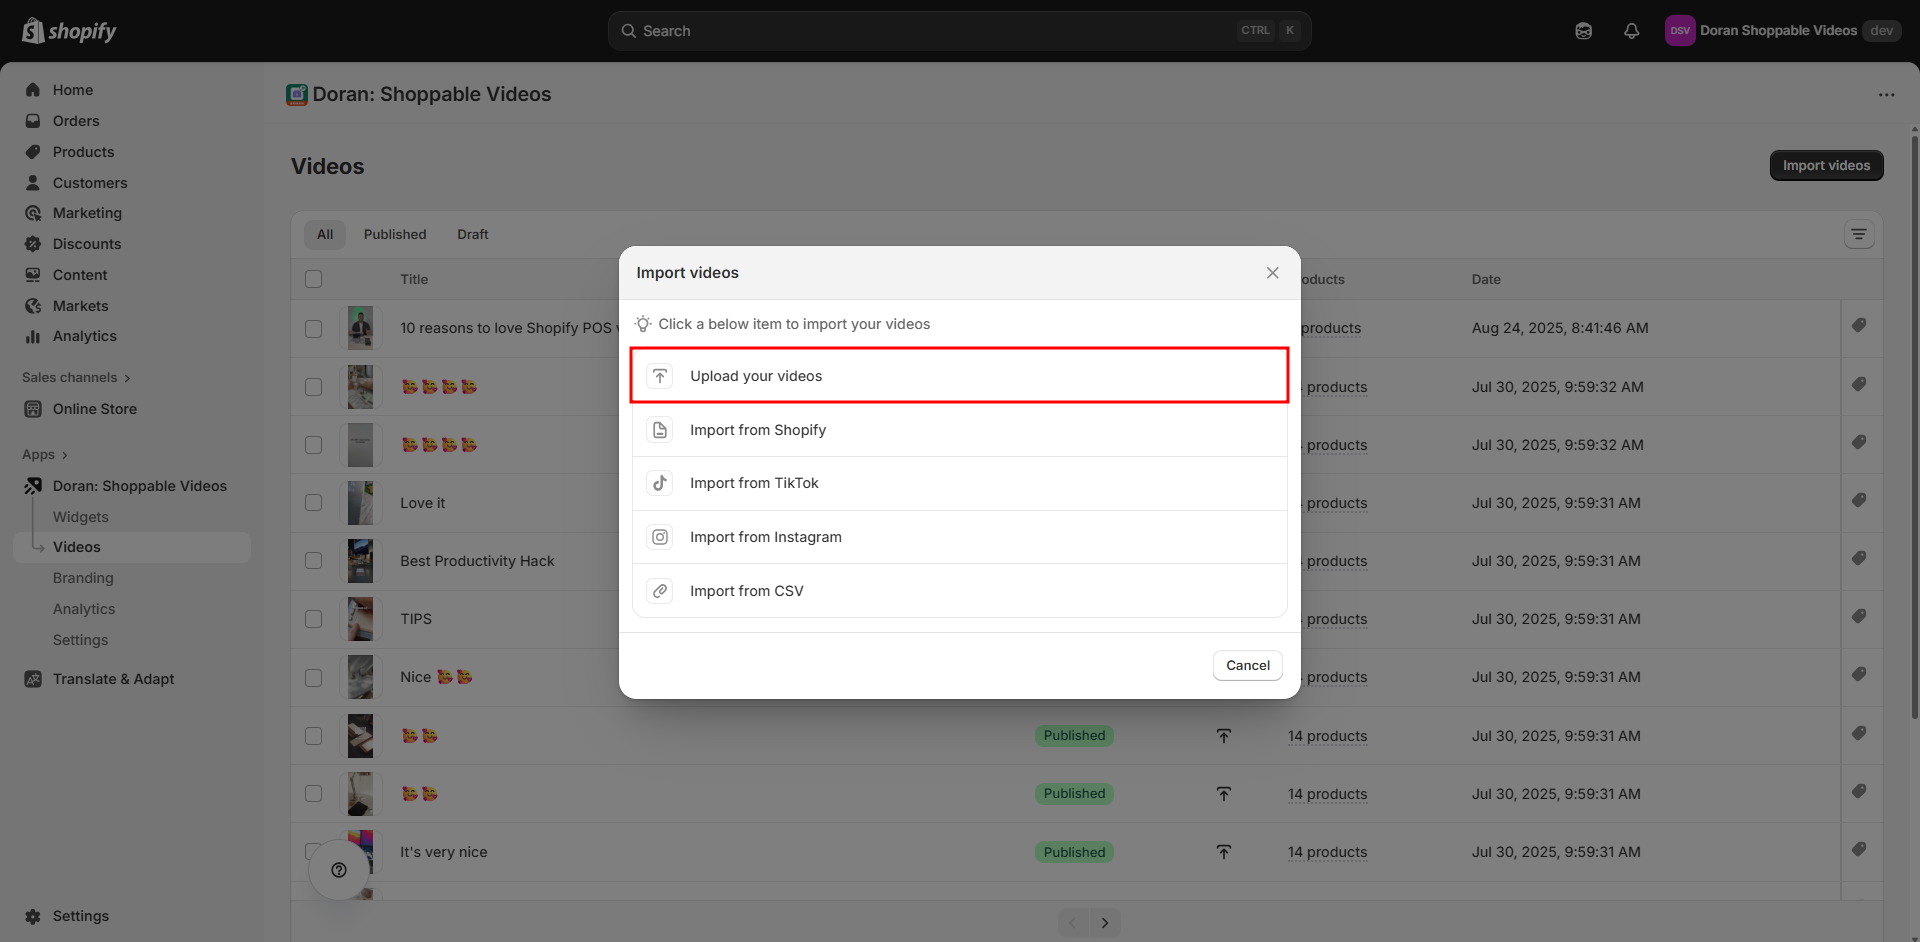The image size is (1920, 942).
Task: Click the Shopify logo
Action: 69,31
